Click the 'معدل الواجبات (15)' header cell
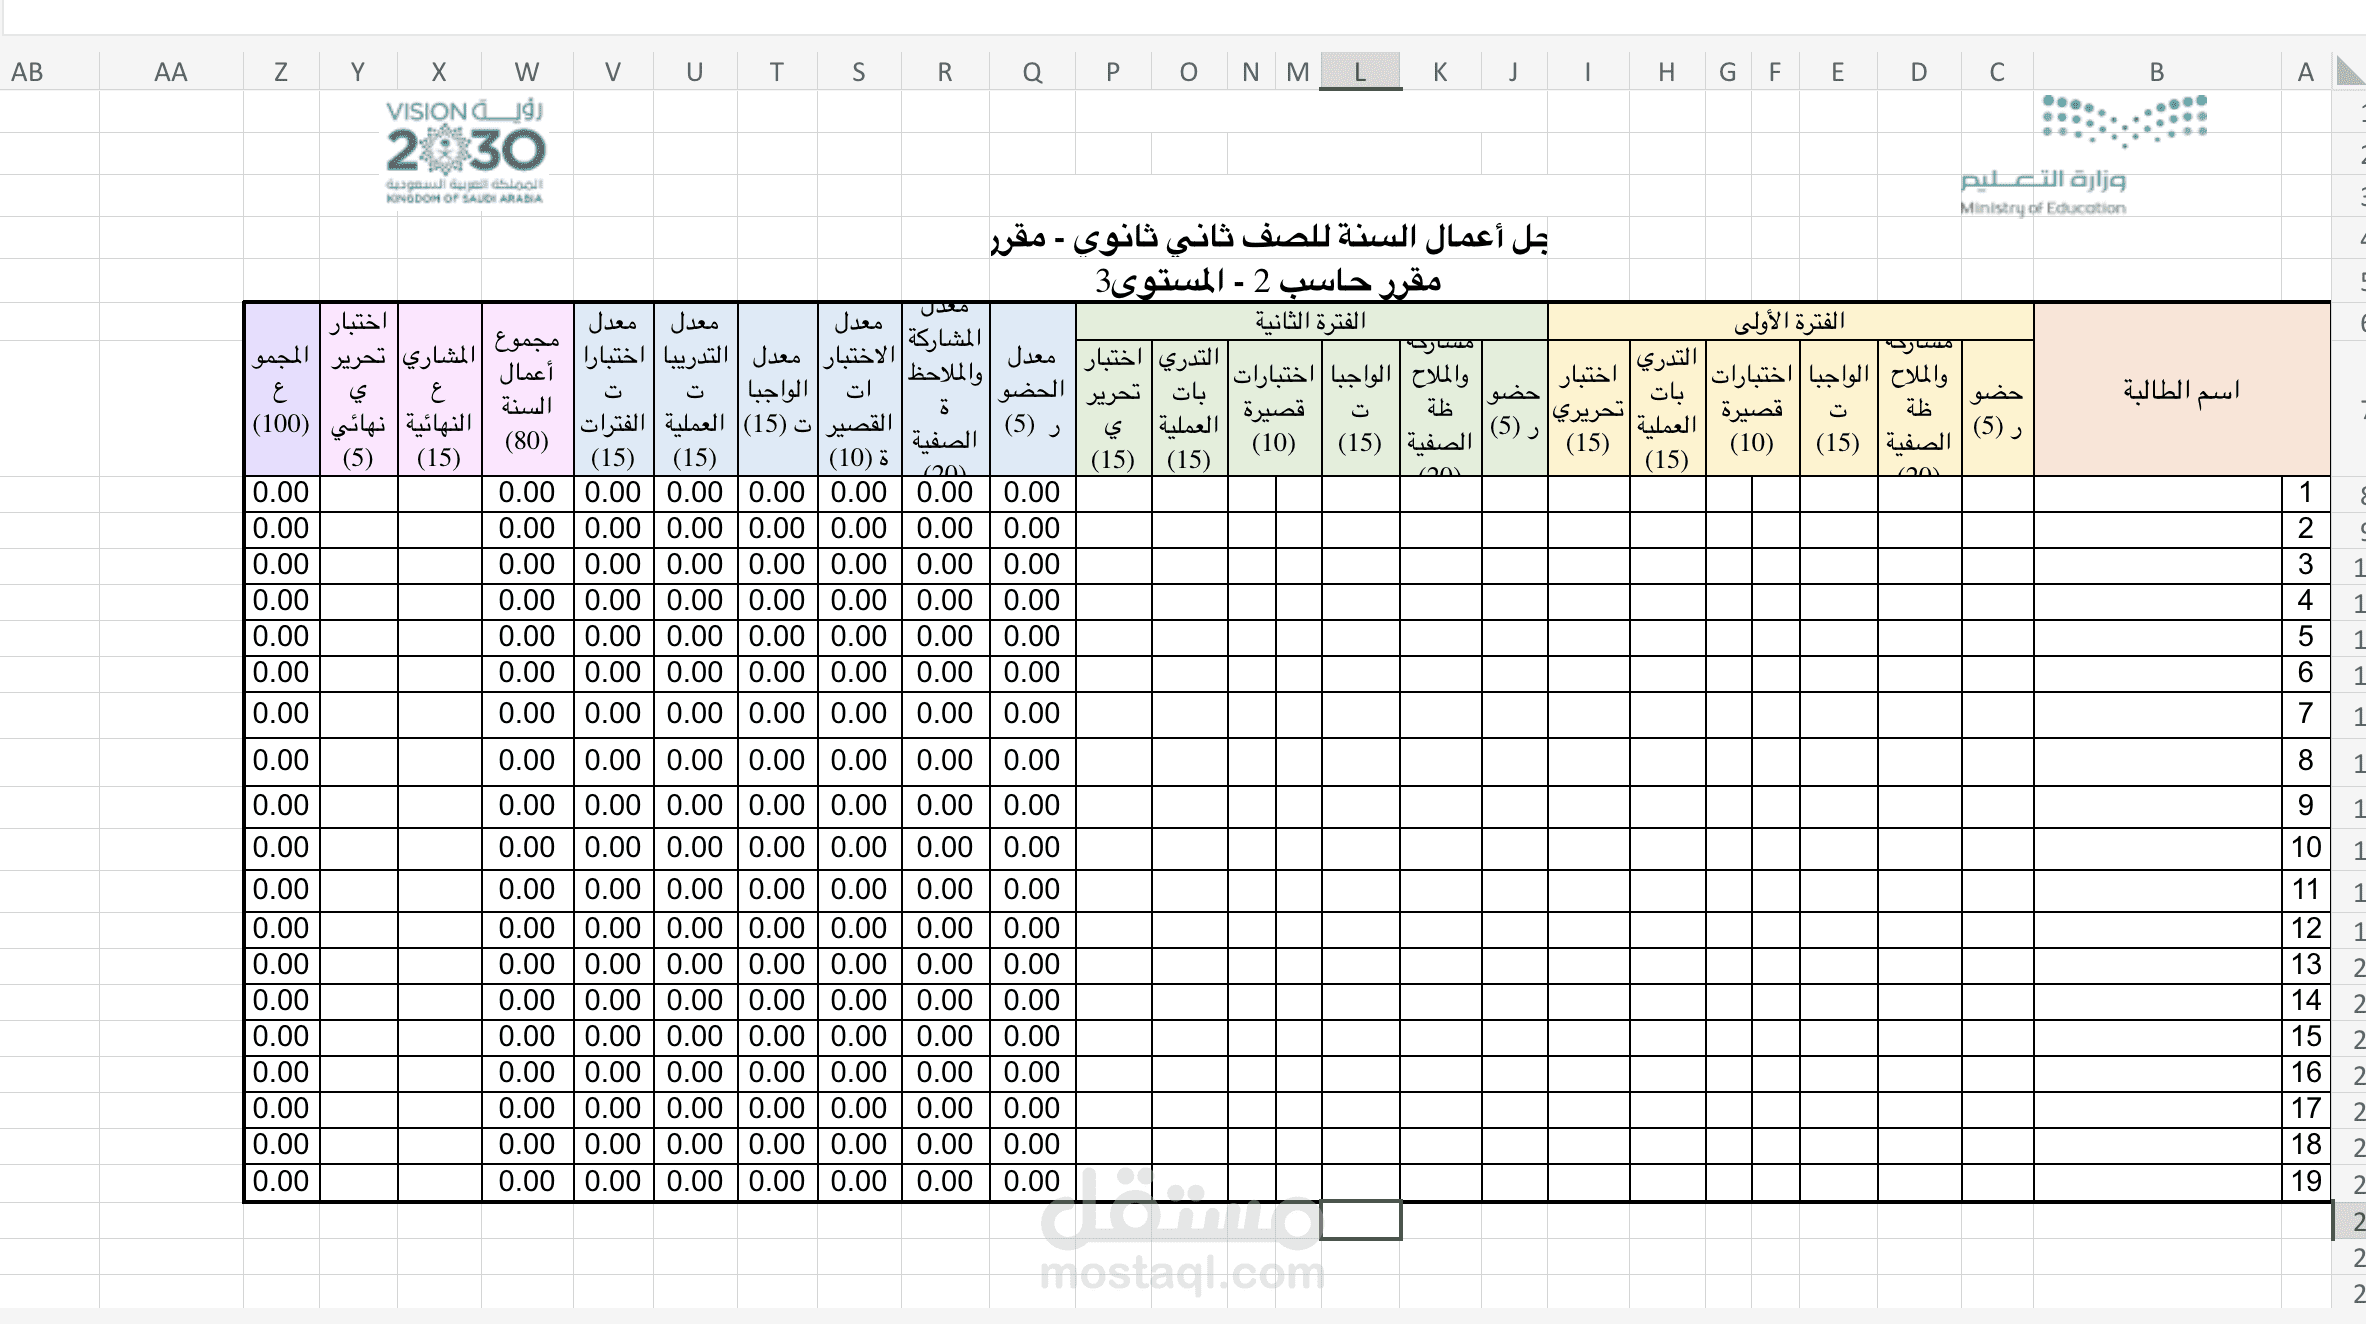Screen dimensions: 2366x1324 [777, 389]
